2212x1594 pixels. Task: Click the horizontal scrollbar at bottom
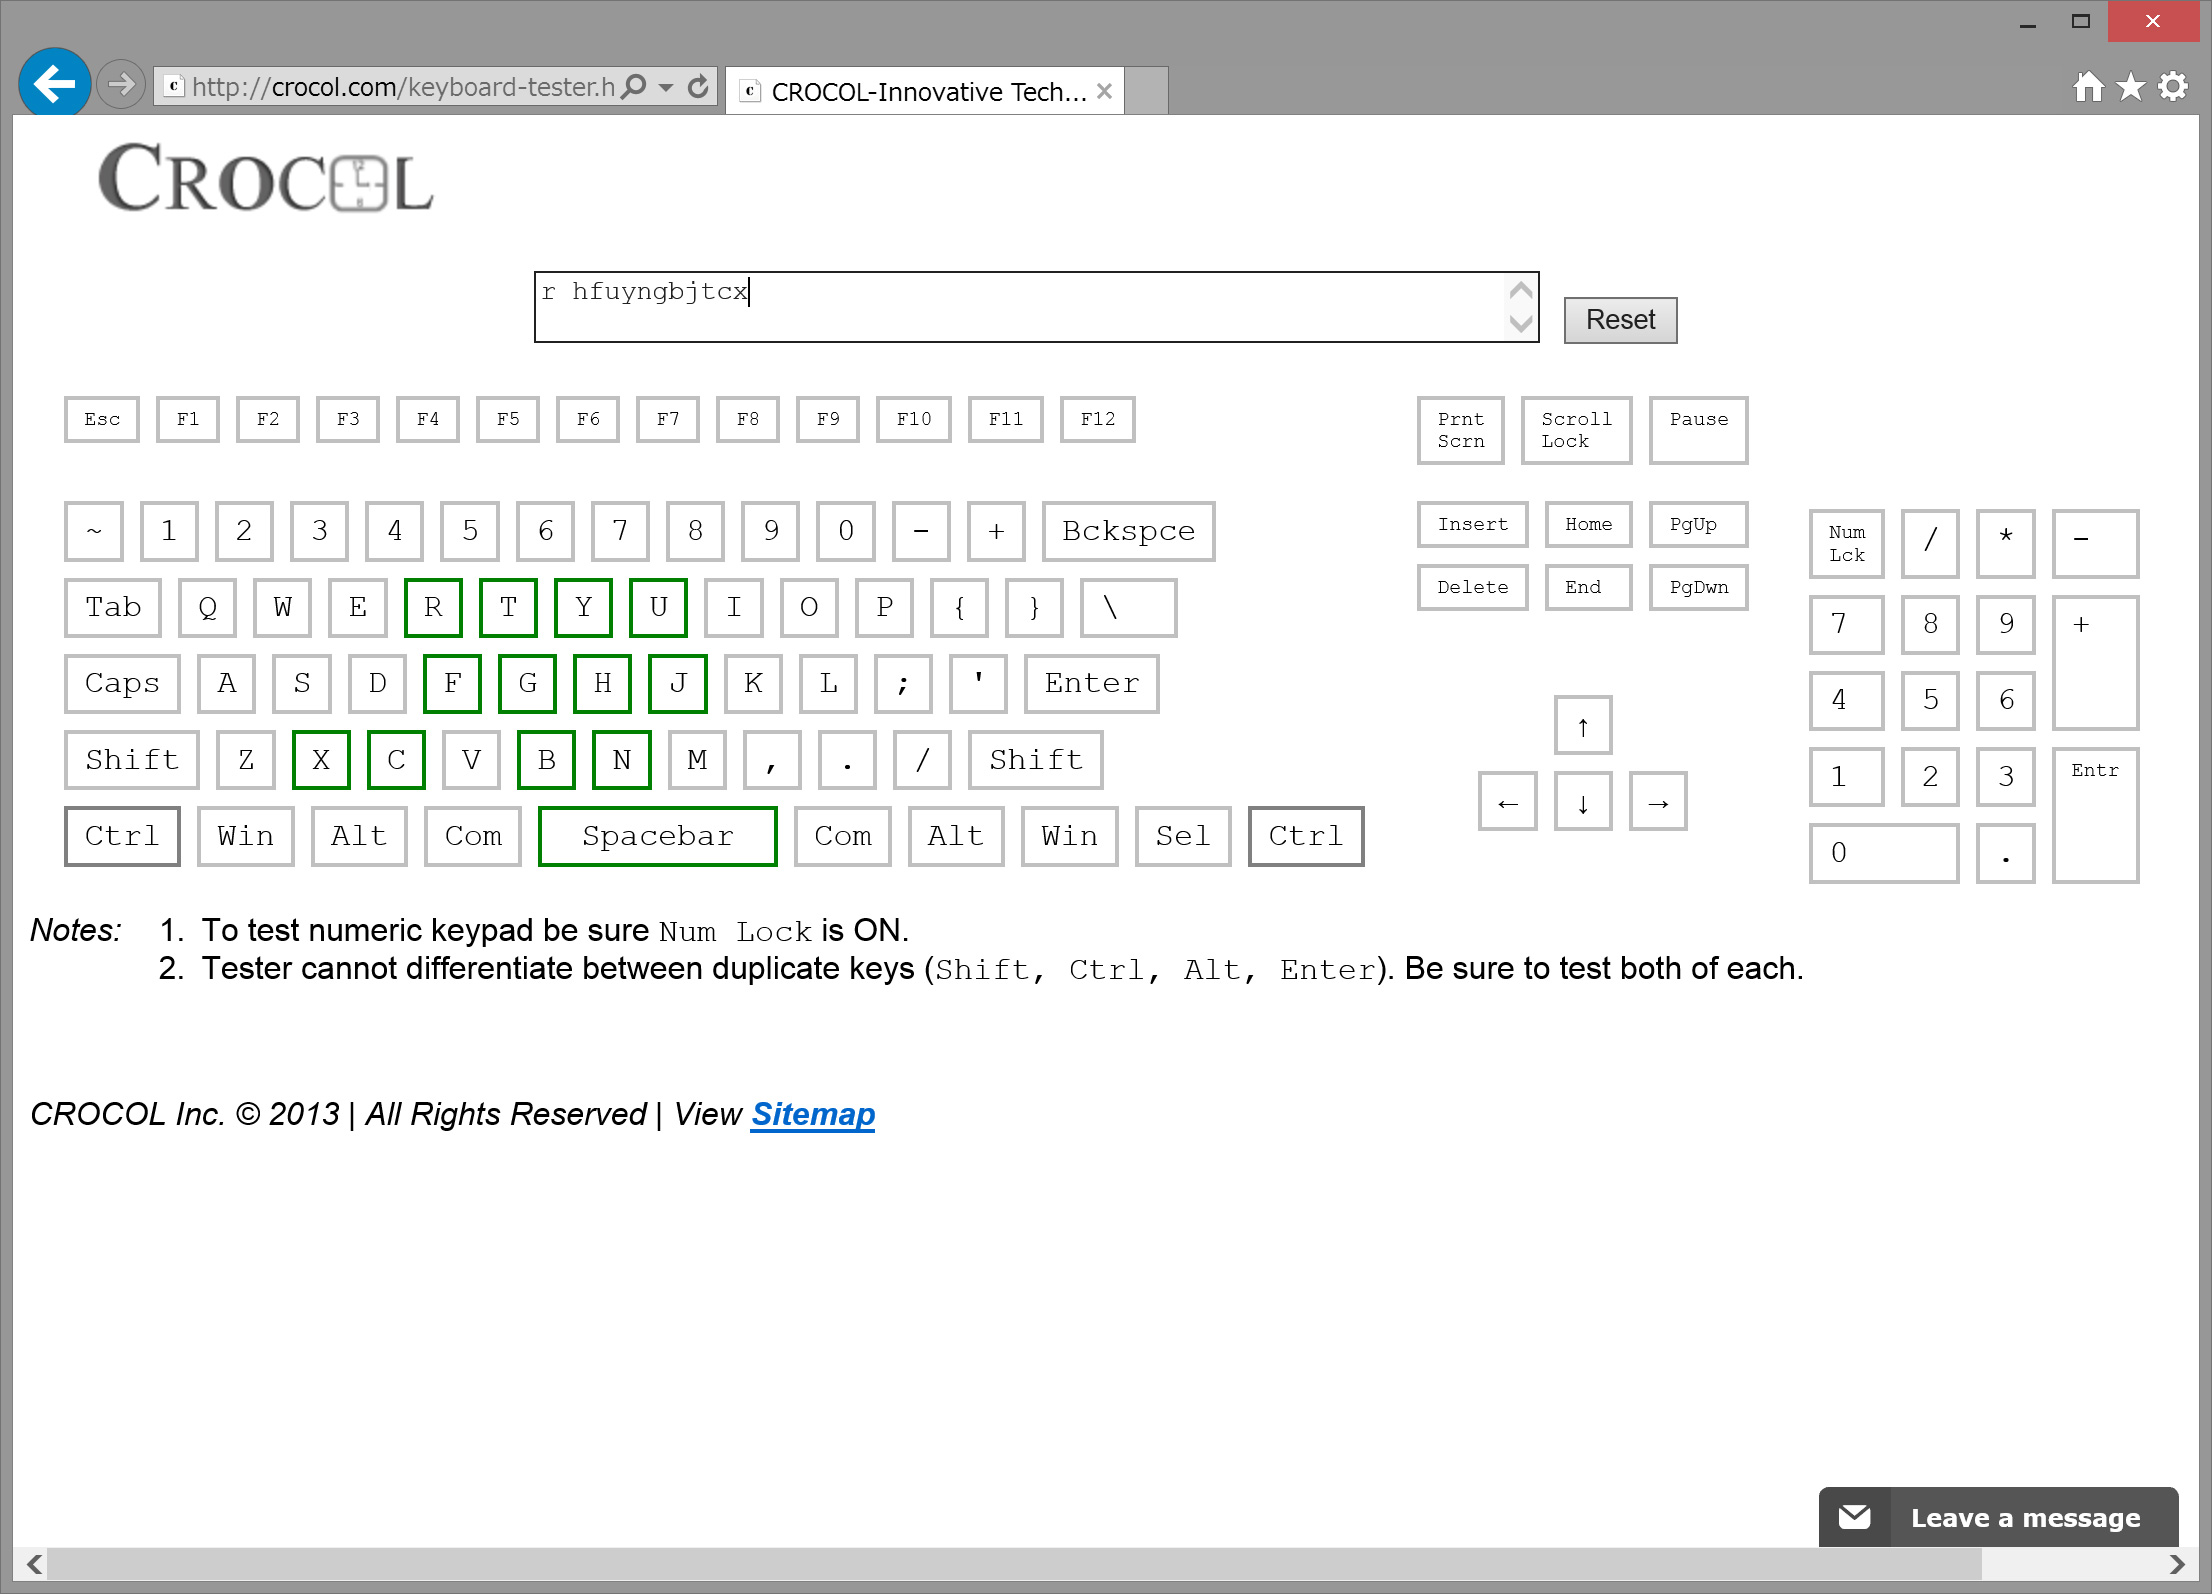(1000, 1564)
